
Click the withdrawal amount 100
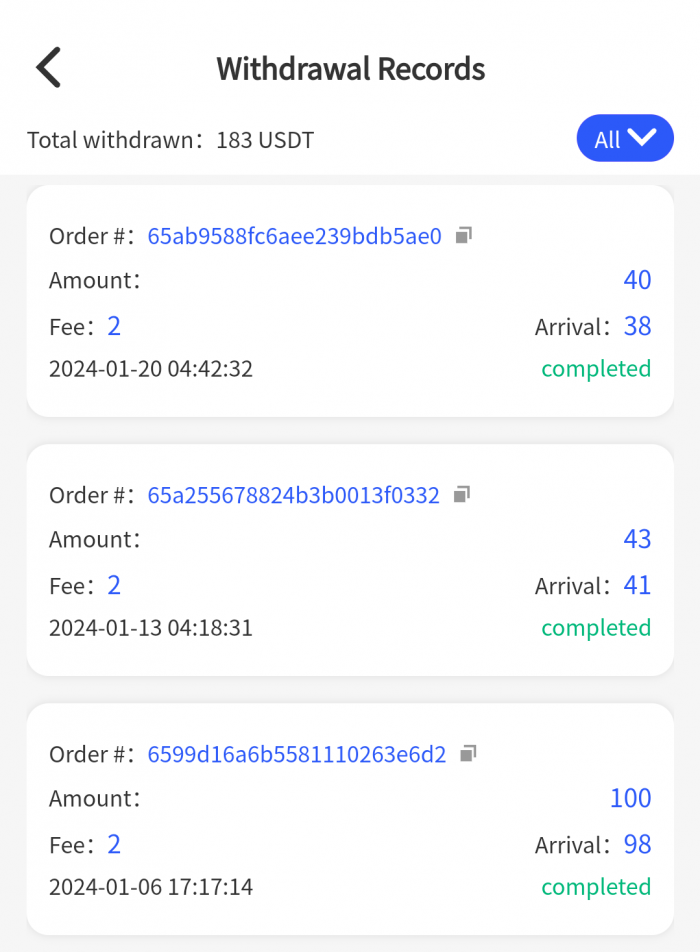(630, 798)
